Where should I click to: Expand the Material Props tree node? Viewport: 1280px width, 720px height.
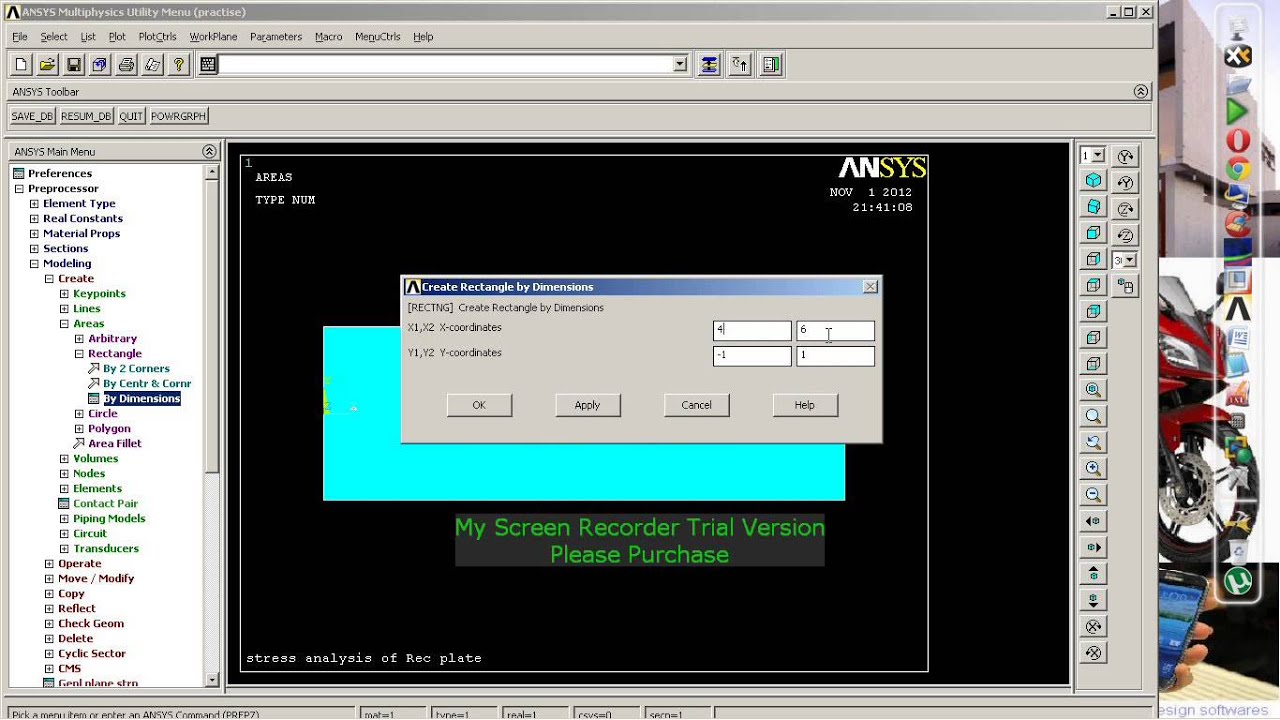34,233
